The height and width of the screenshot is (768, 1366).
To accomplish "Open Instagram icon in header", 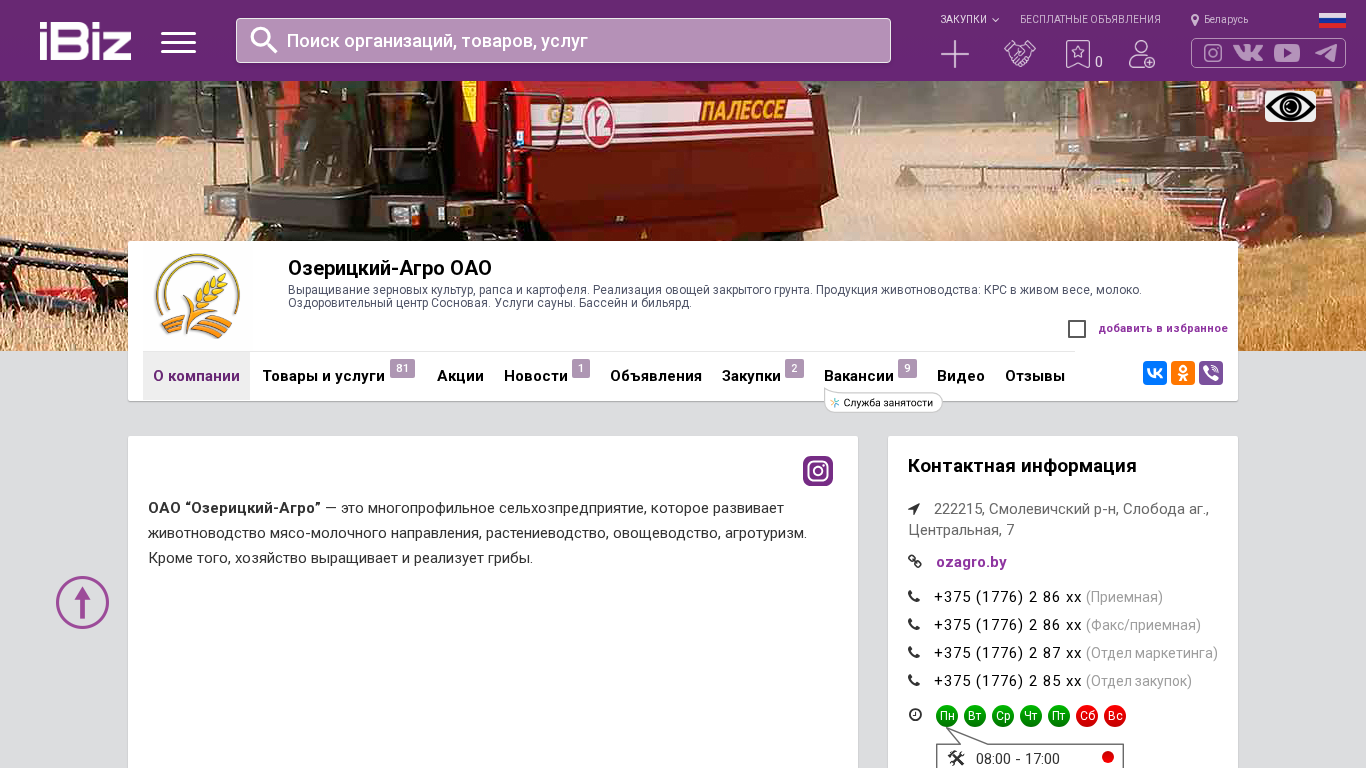I will [x=1213, y=53].
